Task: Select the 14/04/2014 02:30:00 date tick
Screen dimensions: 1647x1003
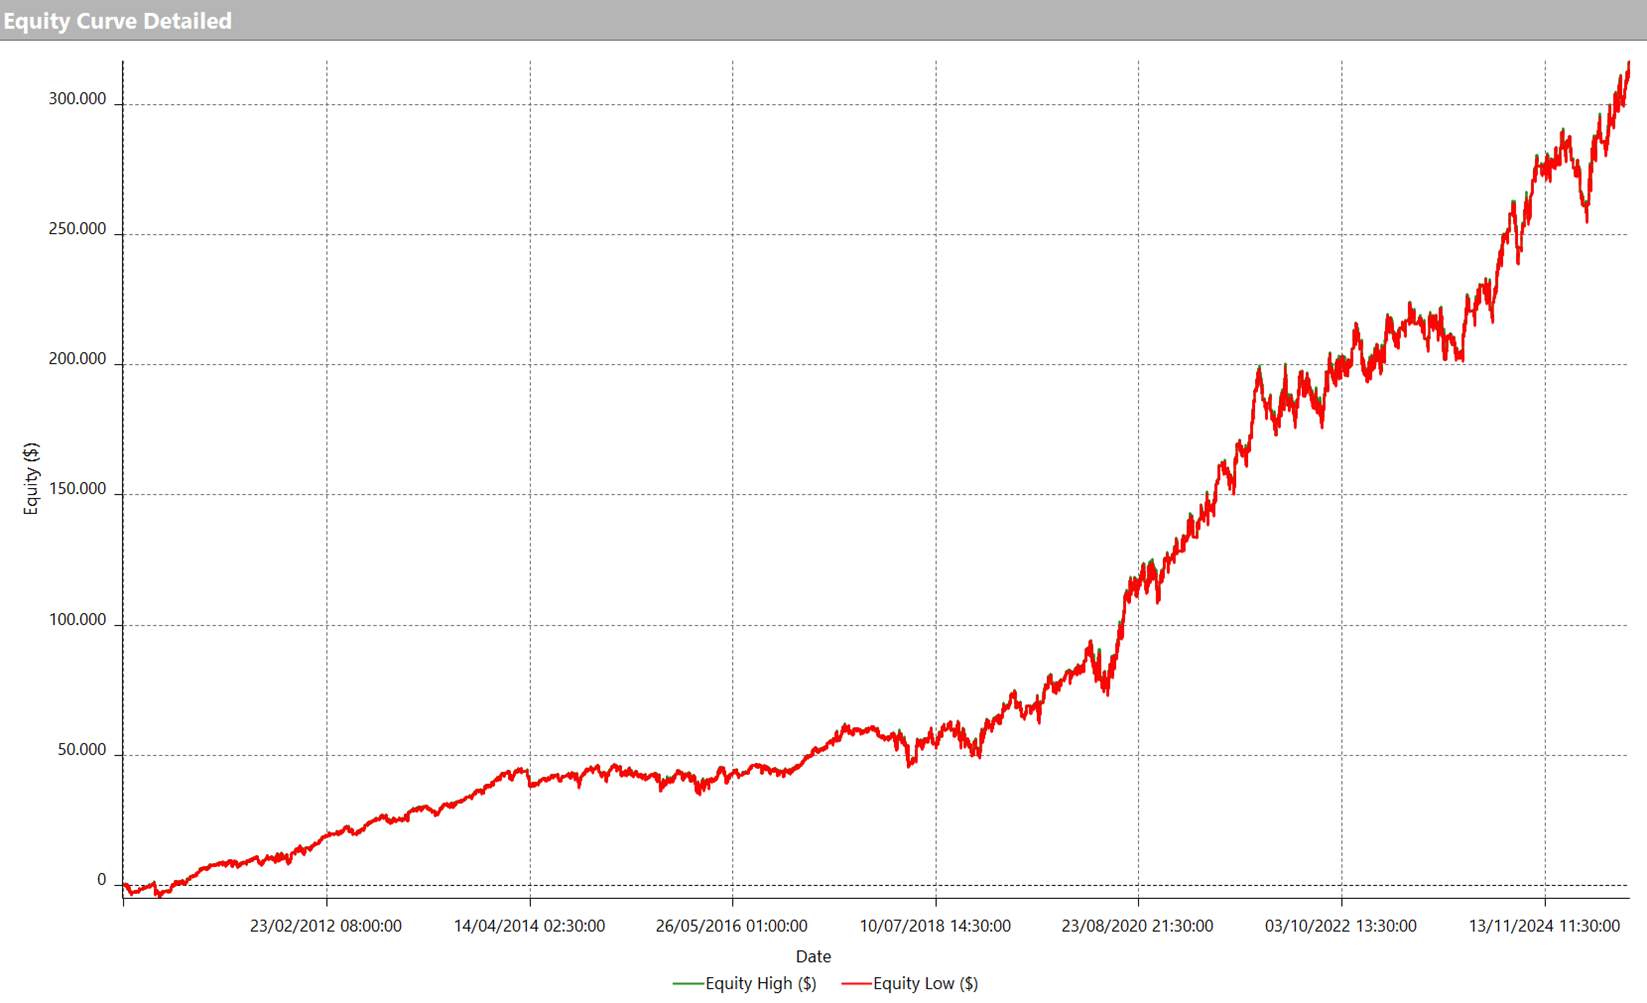Action: pos(529,926)
